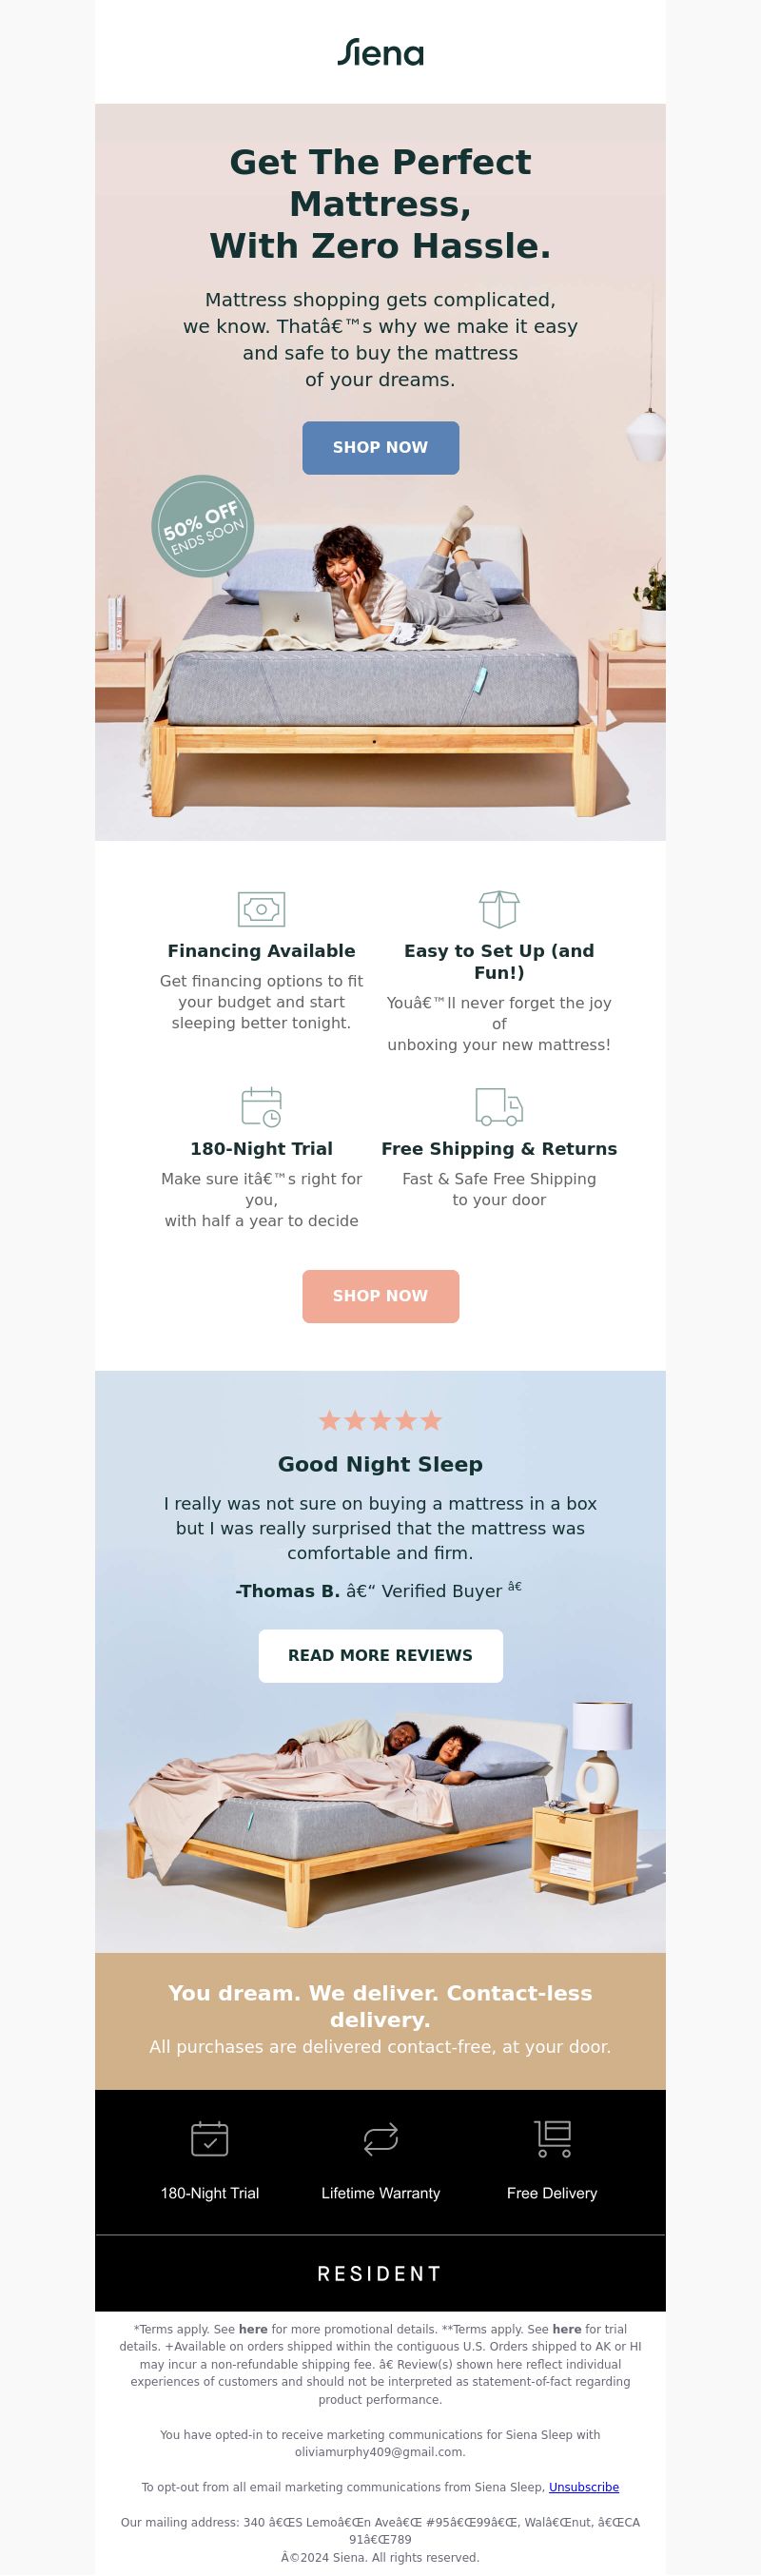Click the Free Shipping truck icon
The image size is (761, 2576).
[499, 1107]
